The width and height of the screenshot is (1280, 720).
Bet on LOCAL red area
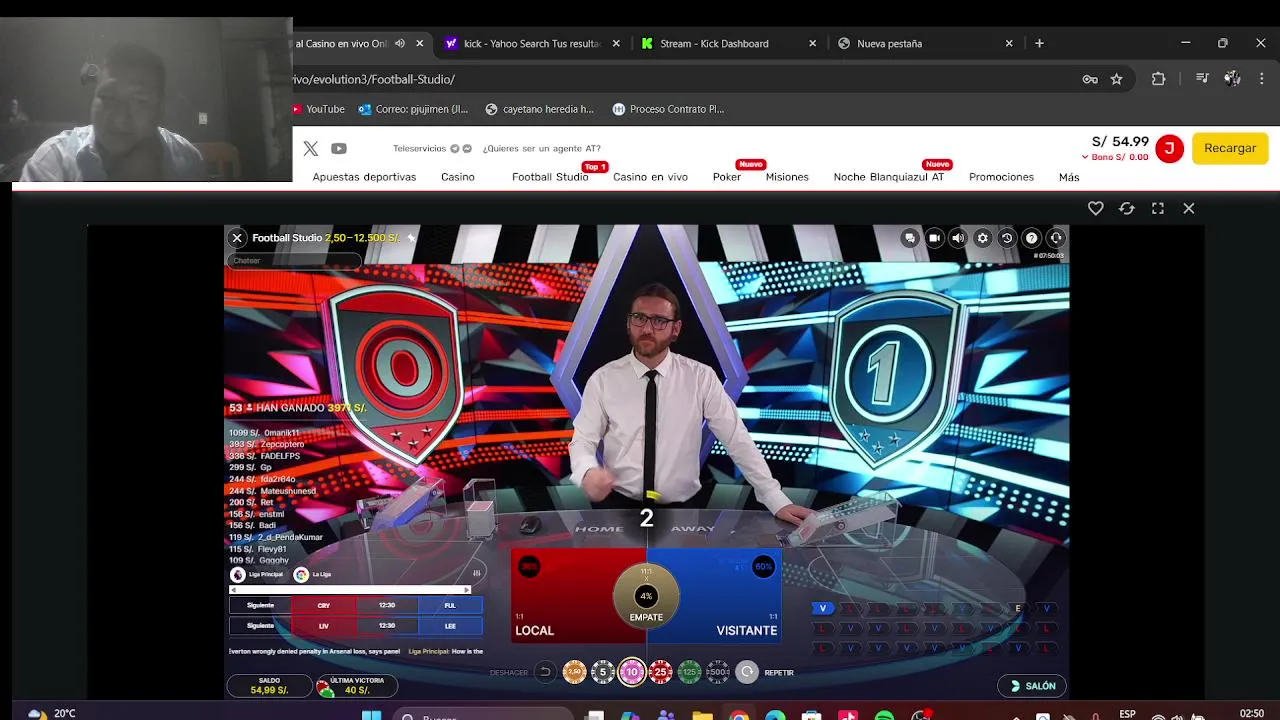click(565, 595)
